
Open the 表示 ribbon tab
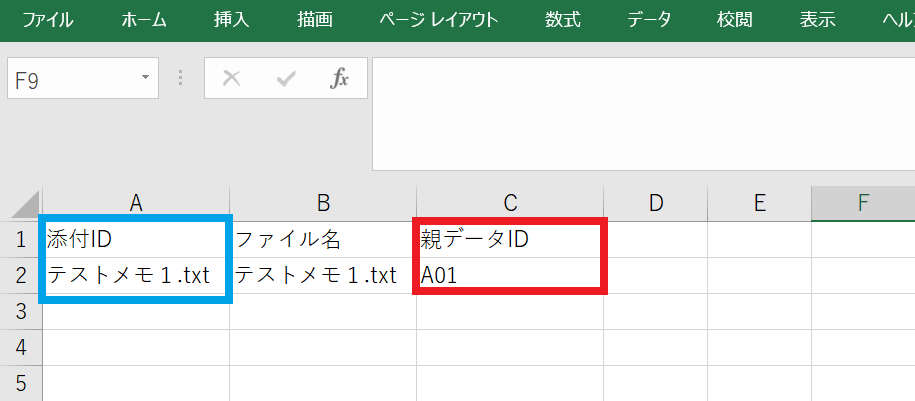[x=817, y=20]
